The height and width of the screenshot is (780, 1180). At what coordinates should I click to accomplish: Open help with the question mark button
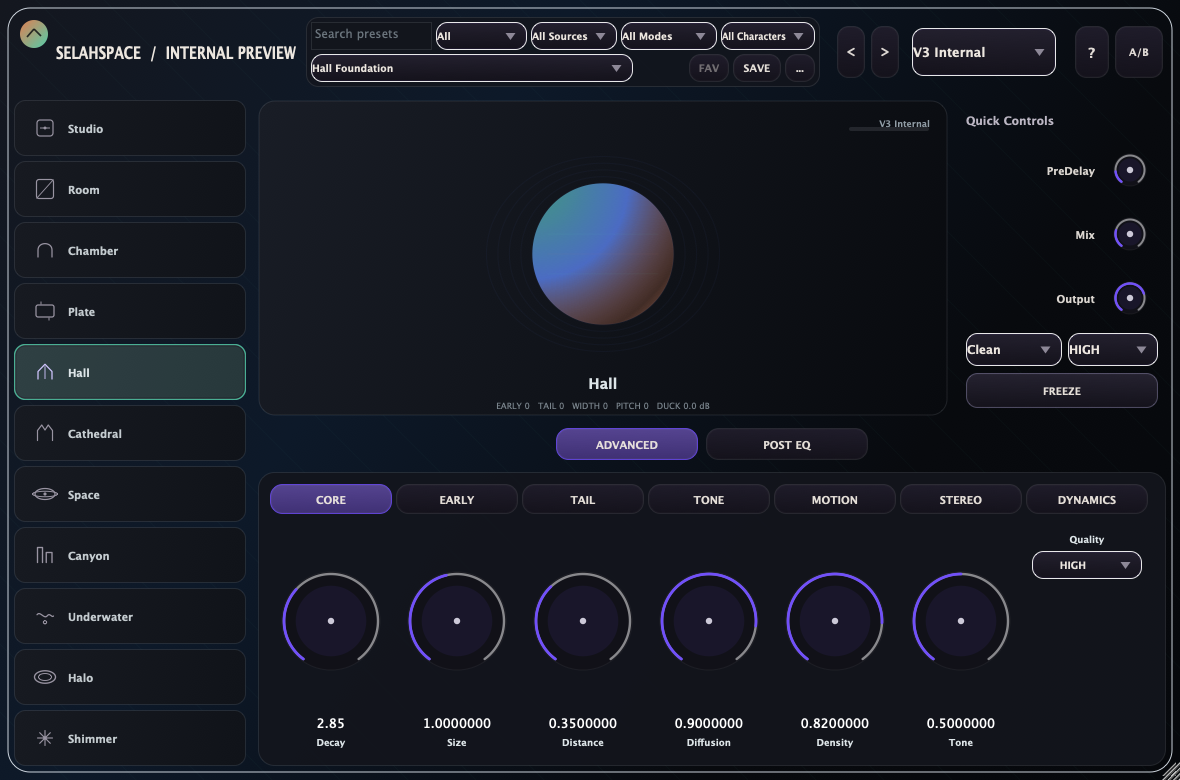(x=1092, y=52)
